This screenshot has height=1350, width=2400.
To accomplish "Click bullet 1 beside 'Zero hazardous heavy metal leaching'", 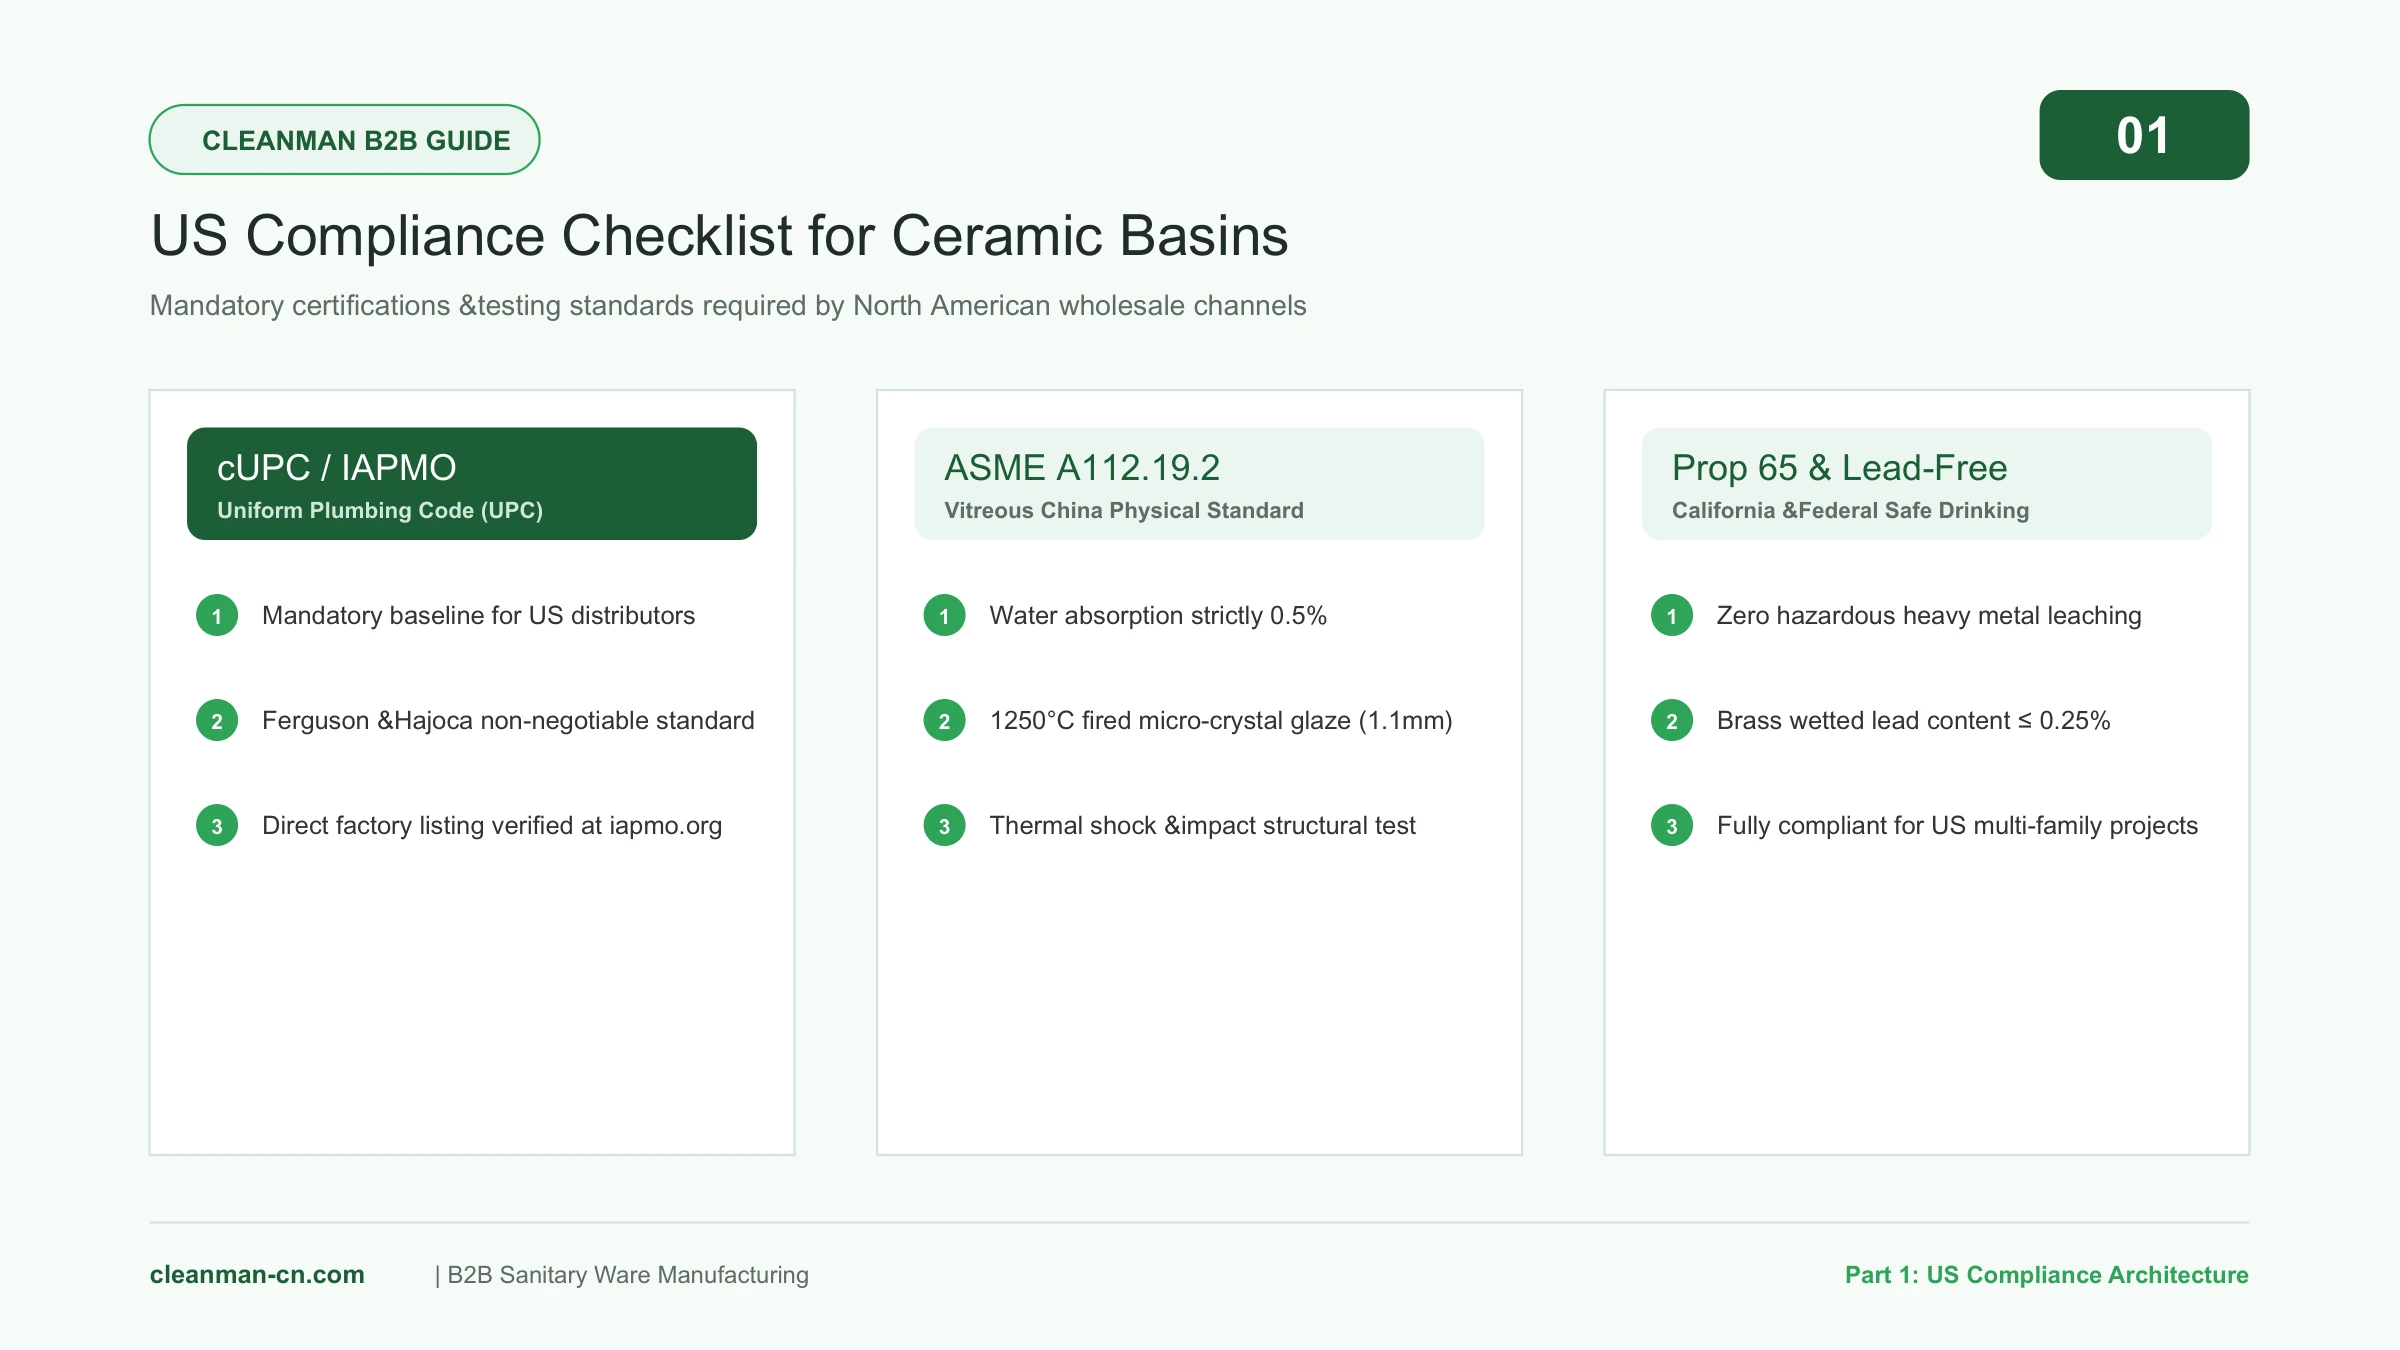I will [x=1672, y=616].
